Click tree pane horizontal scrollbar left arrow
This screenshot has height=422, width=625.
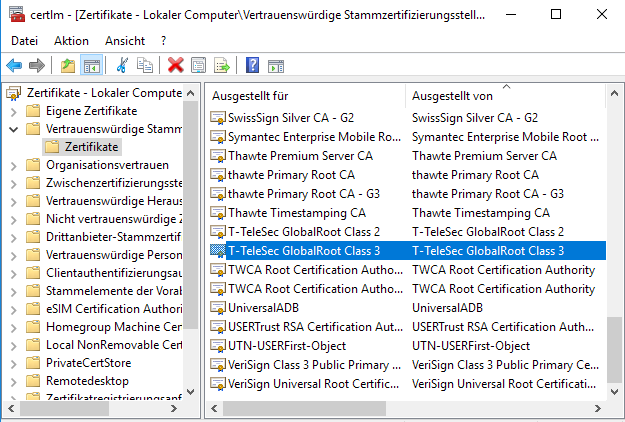coord(11,408)
